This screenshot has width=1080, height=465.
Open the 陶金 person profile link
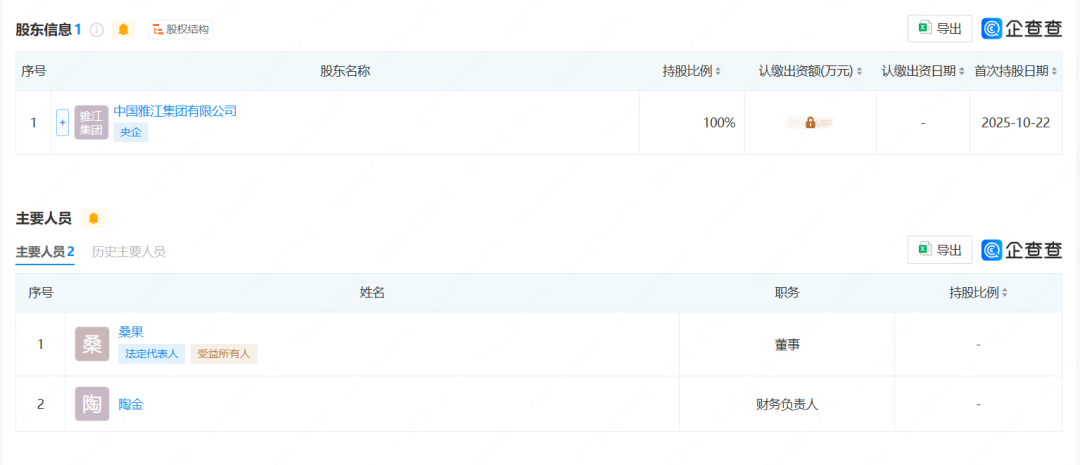pyautogui.click(x=131, y=404)
